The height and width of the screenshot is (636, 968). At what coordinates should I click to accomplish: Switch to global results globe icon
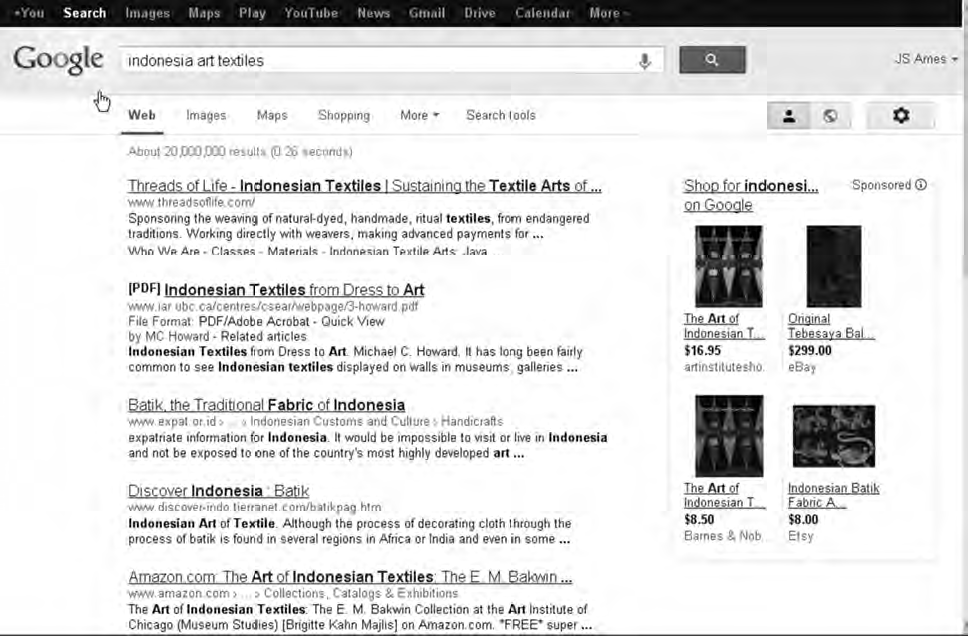point(830,116)
